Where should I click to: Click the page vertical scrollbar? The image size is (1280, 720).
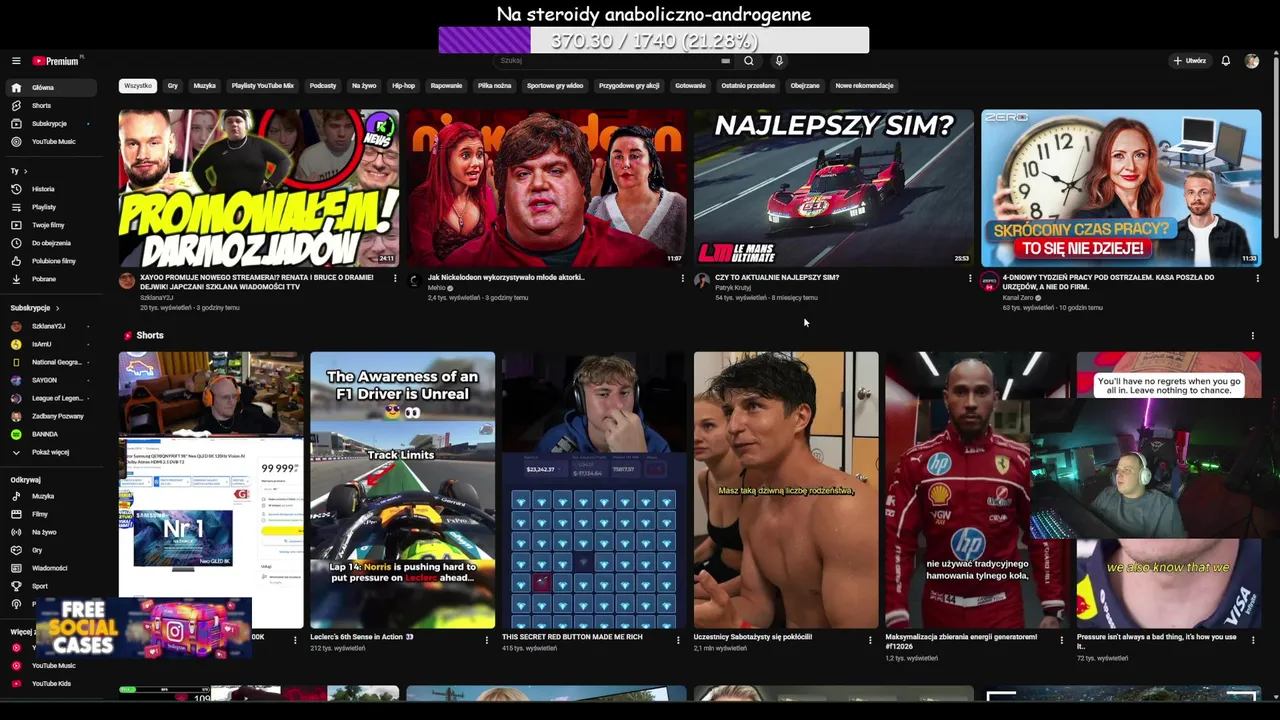click(x=1275, y=150)
